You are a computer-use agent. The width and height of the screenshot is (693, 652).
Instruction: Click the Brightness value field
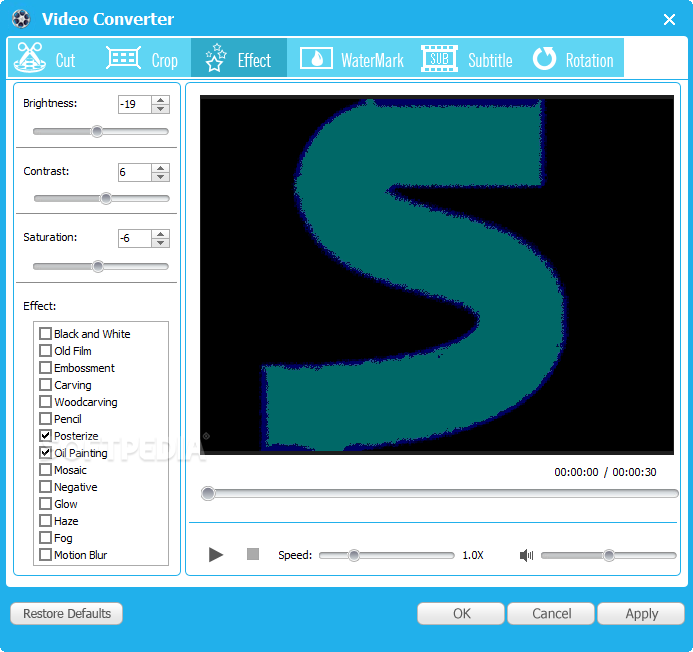(x=135, y=104)
